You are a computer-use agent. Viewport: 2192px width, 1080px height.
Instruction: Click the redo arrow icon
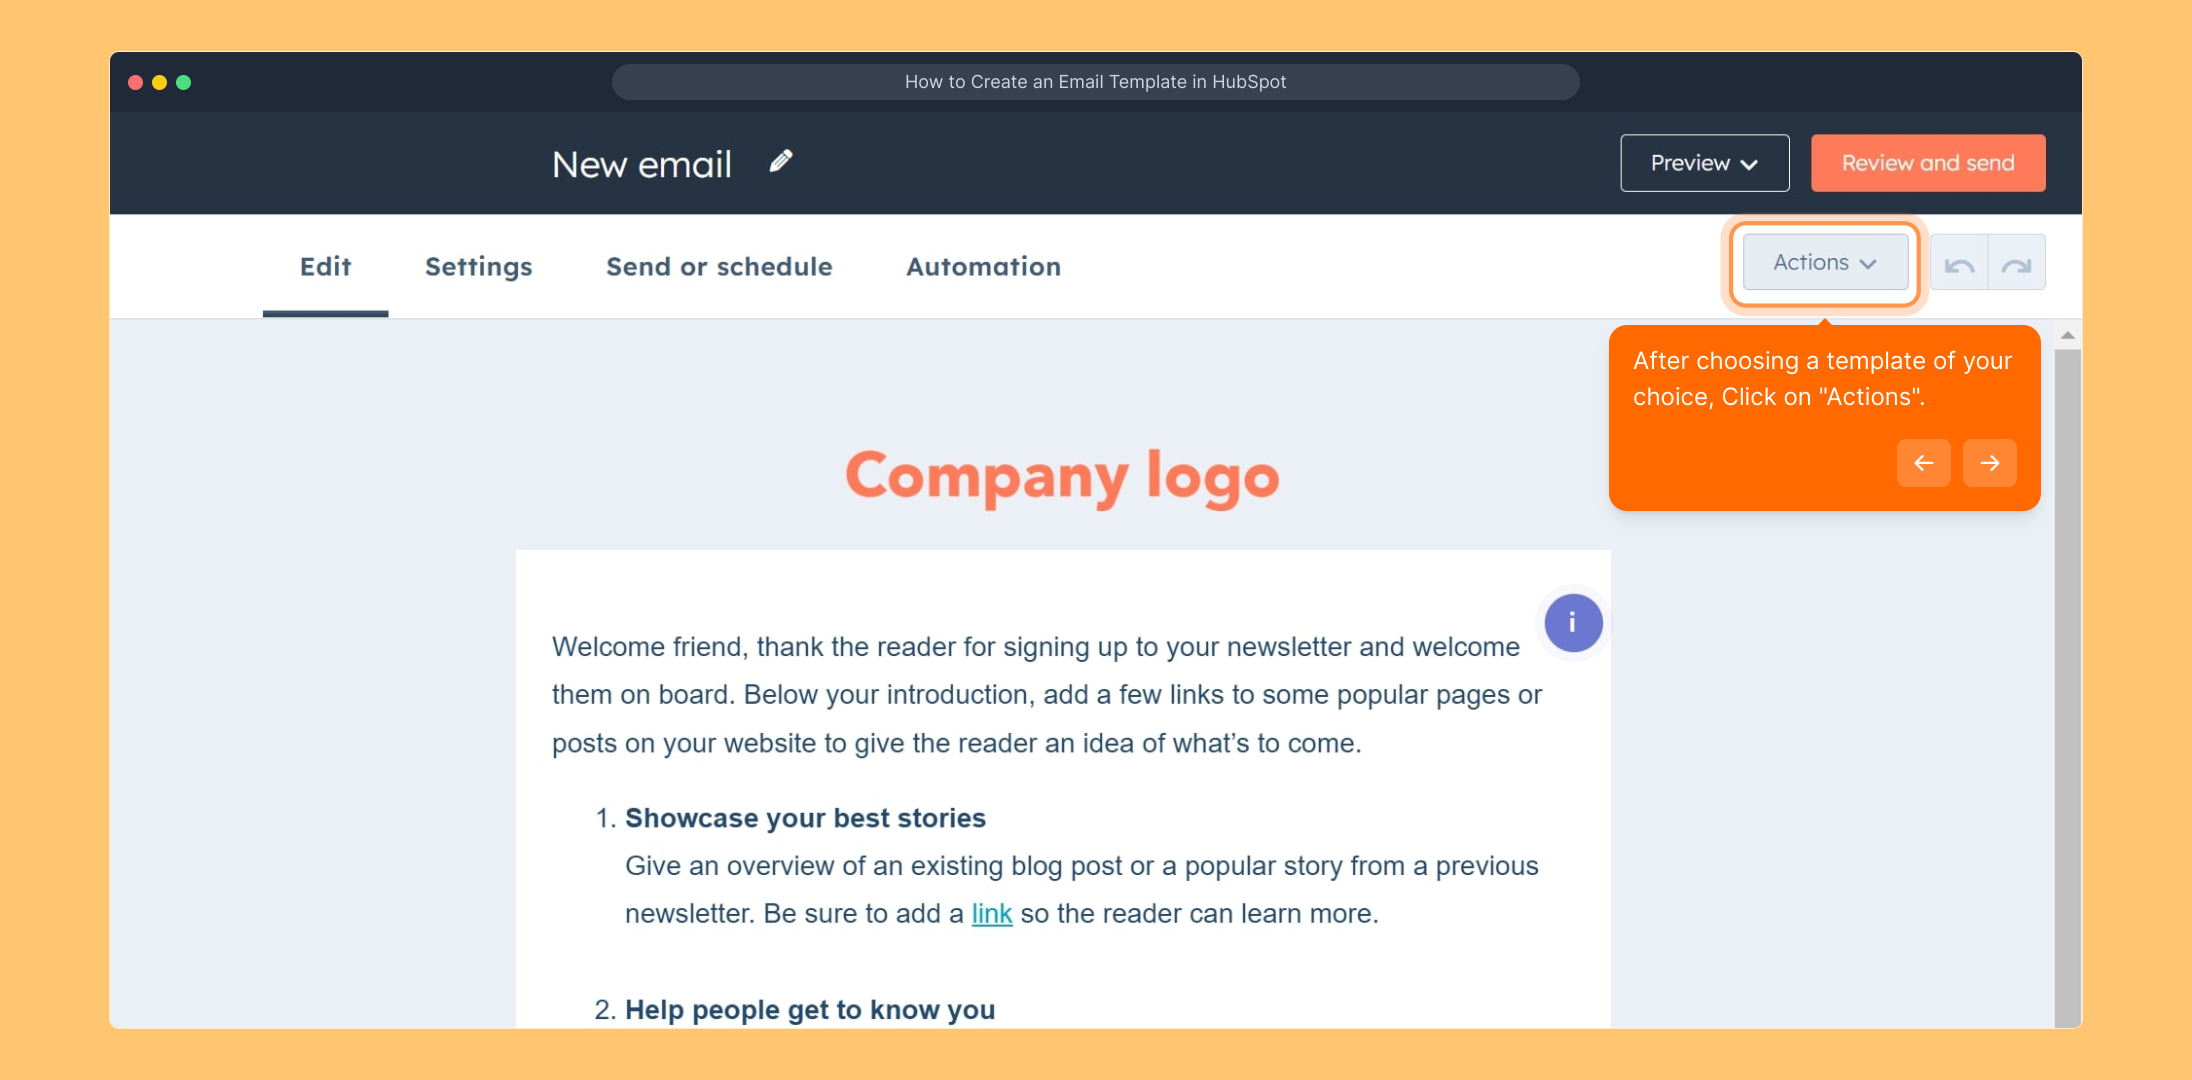(2016, 265)
